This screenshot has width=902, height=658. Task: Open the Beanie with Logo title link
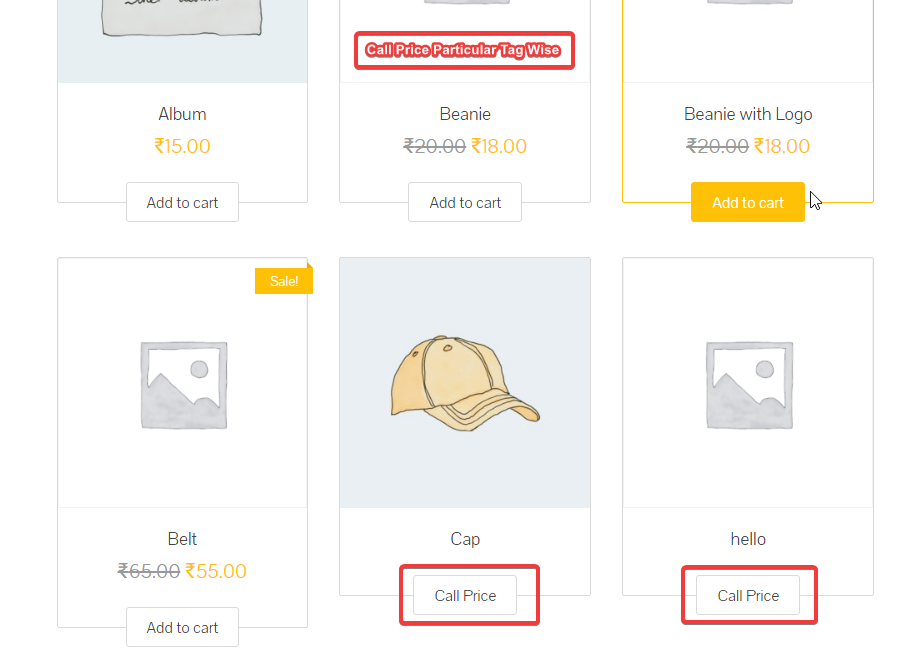coord(748,114)
